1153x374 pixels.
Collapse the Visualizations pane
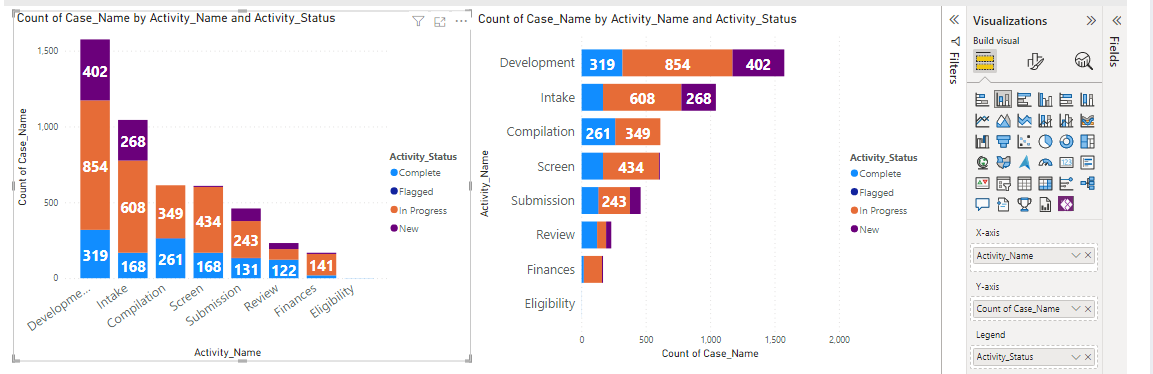tap(1090, 21)
